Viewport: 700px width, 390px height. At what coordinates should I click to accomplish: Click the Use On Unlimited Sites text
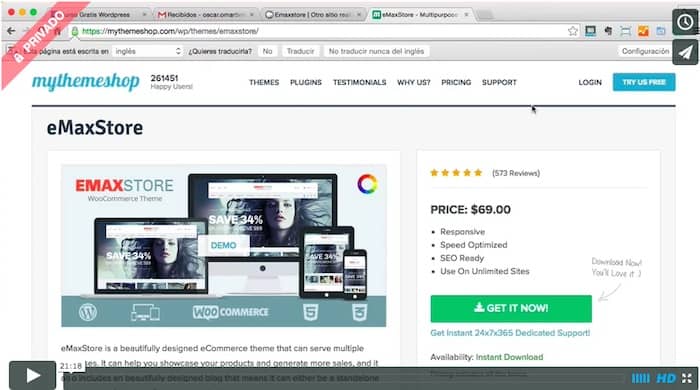coord(485,271)
